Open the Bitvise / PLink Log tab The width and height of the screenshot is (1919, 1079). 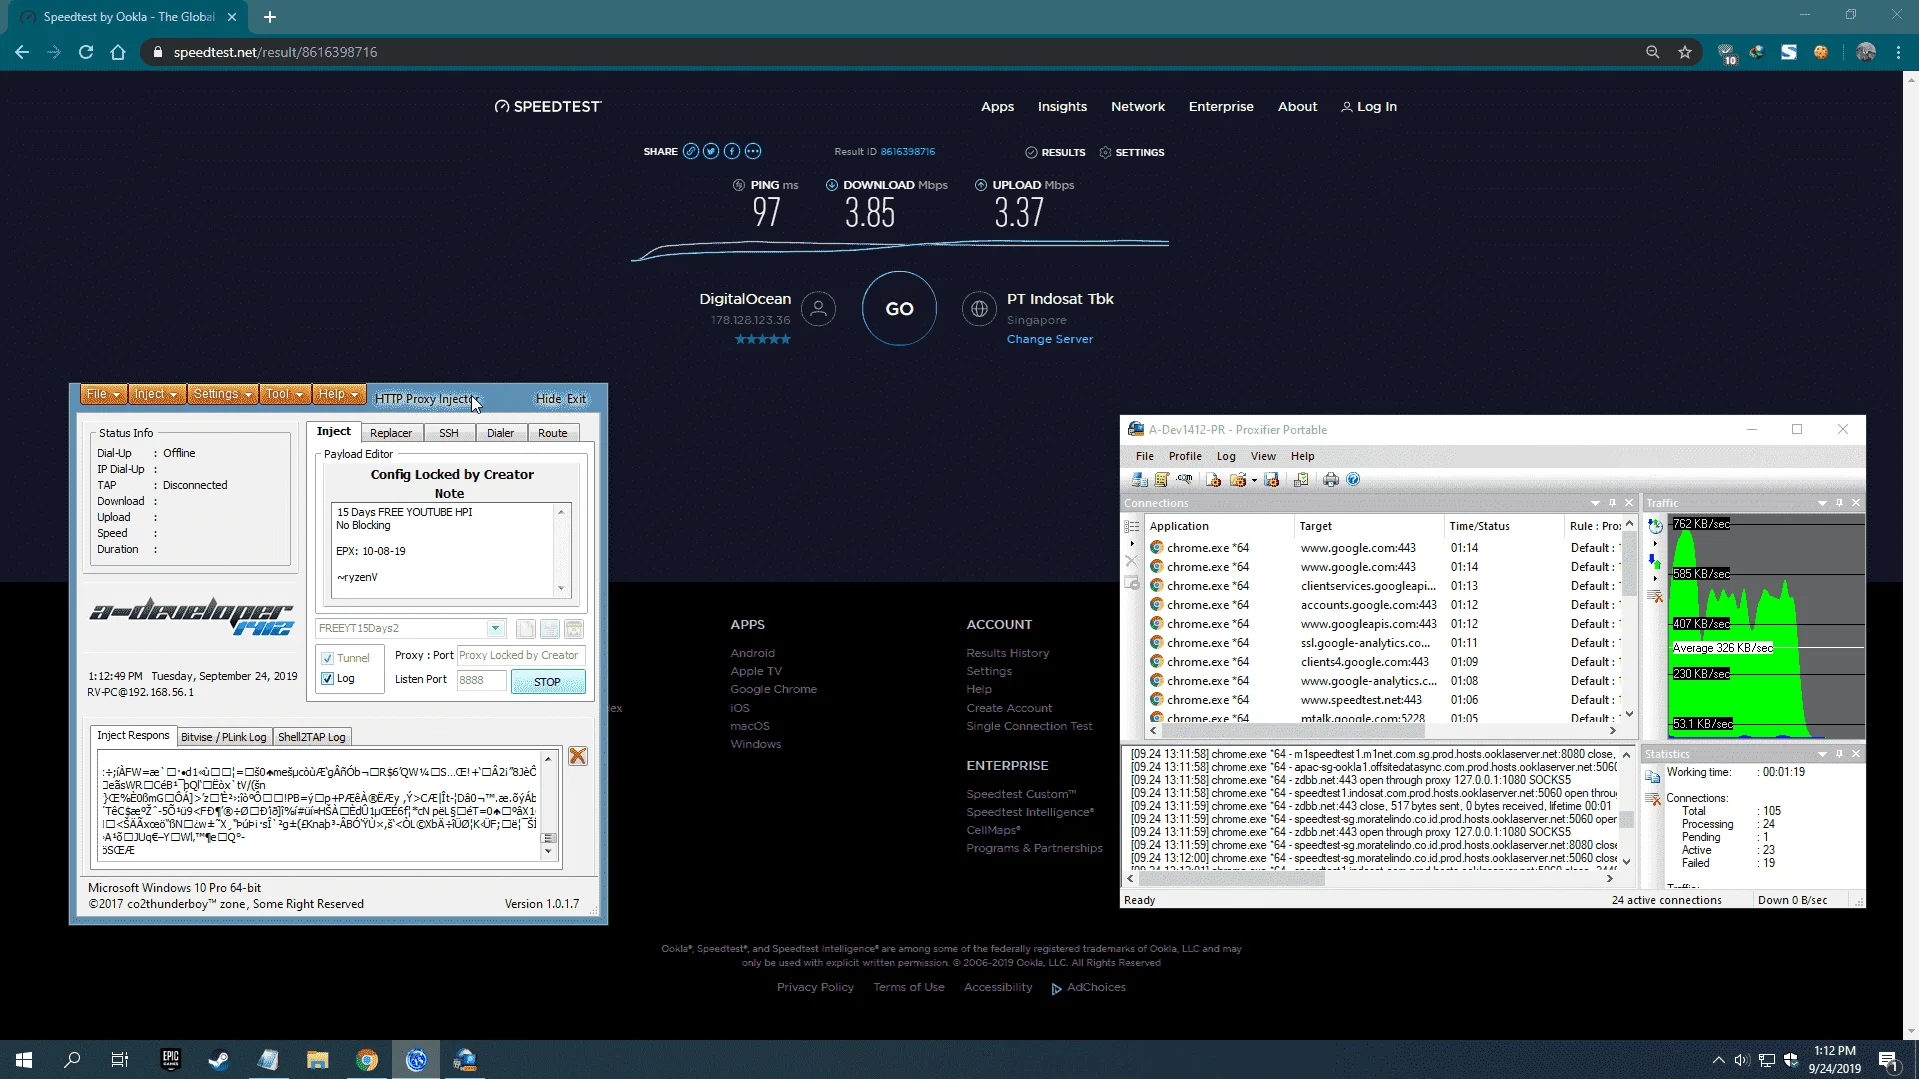[x=224, y=737]
